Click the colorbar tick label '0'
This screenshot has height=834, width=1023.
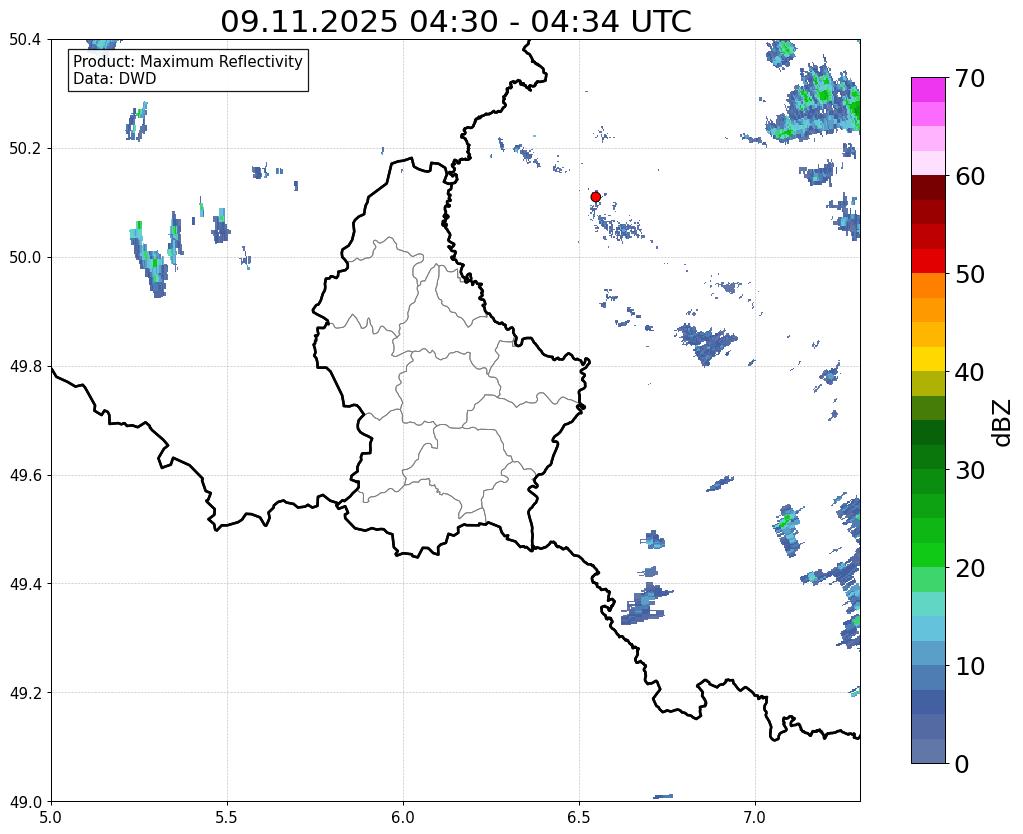(962, 764)
